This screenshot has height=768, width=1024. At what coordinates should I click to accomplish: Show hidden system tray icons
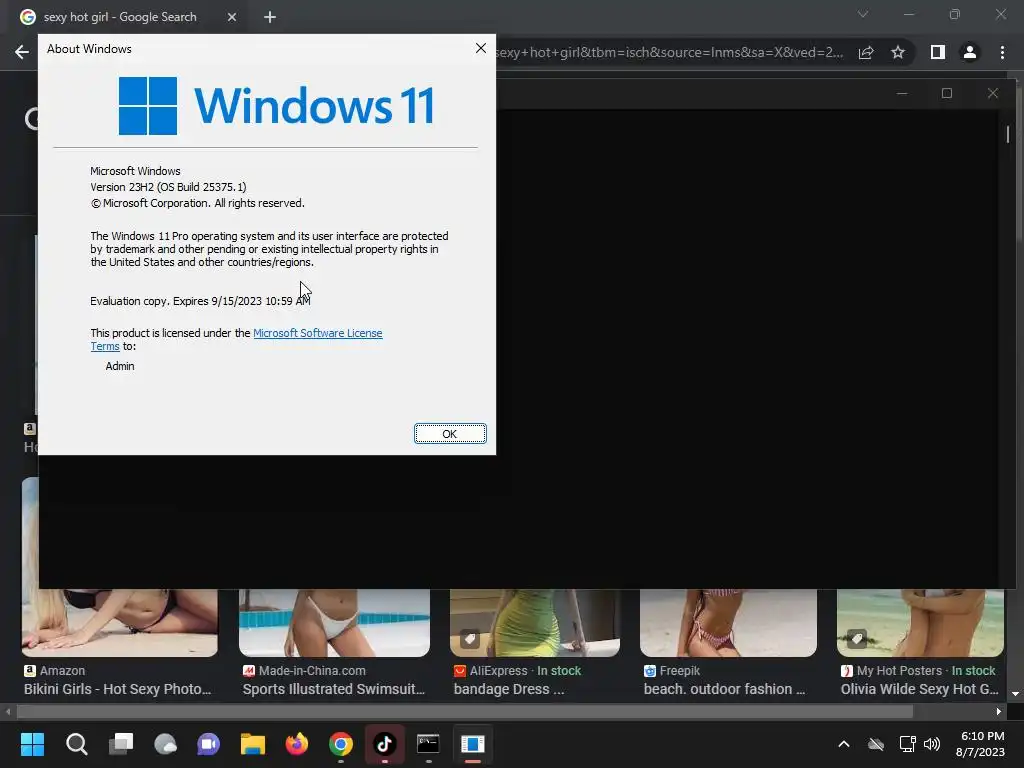click(844, 744)
